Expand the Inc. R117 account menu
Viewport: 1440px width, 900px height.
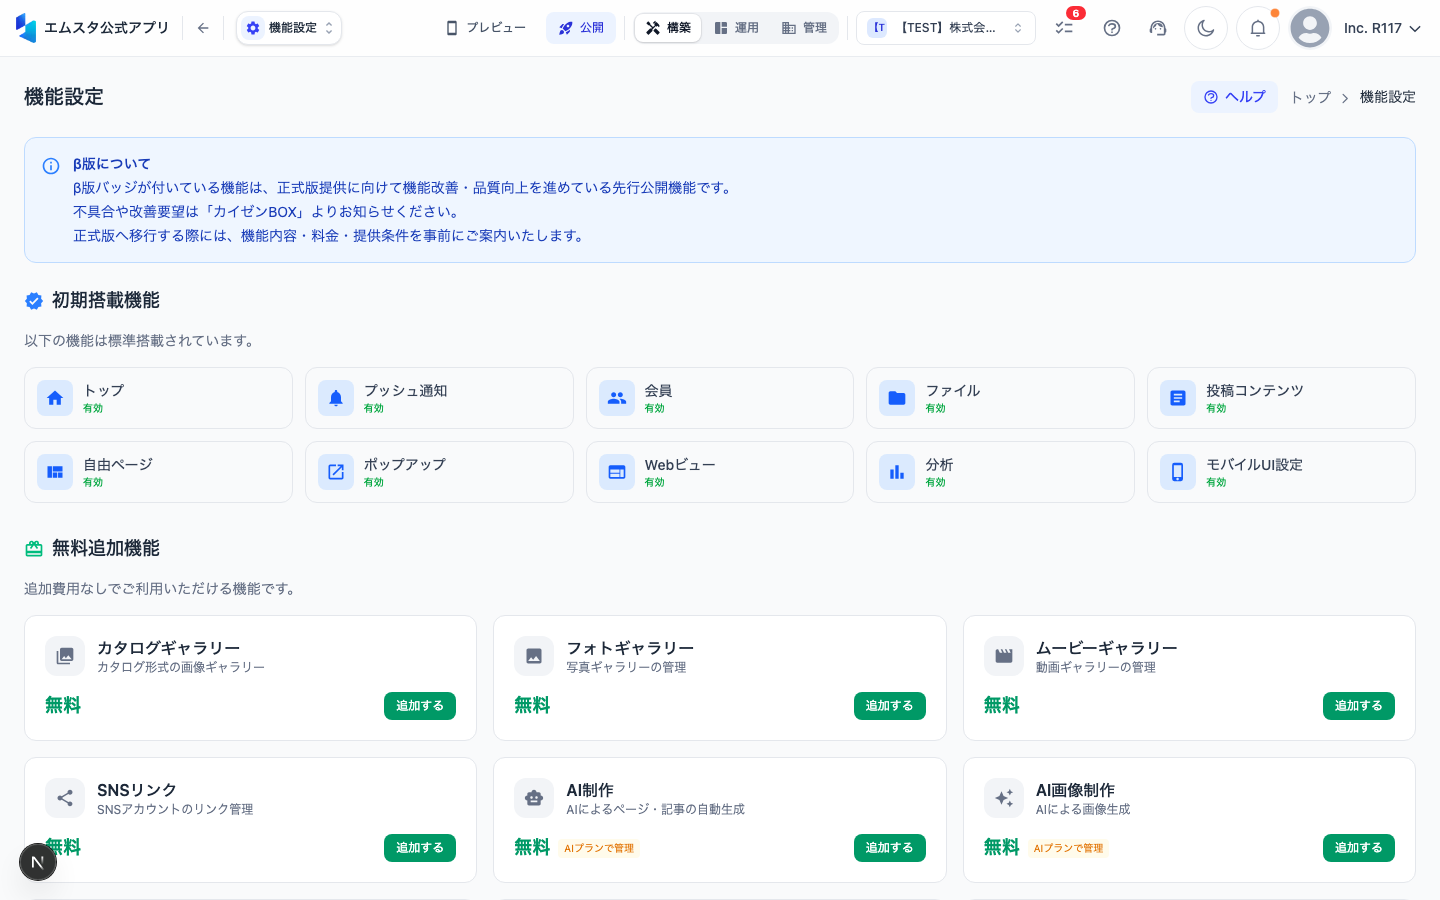pos(1382,28)
